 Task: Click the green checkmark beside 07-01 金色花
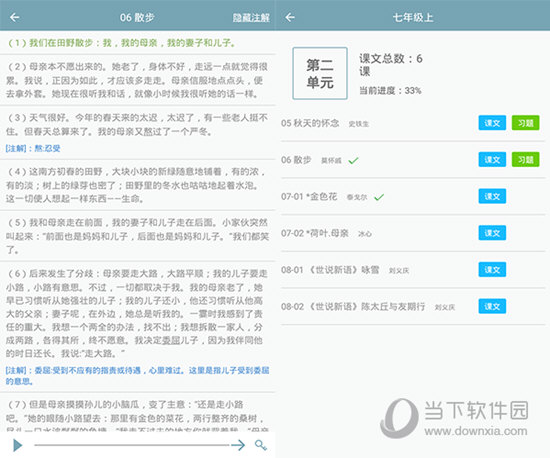[x=379, y=197]
